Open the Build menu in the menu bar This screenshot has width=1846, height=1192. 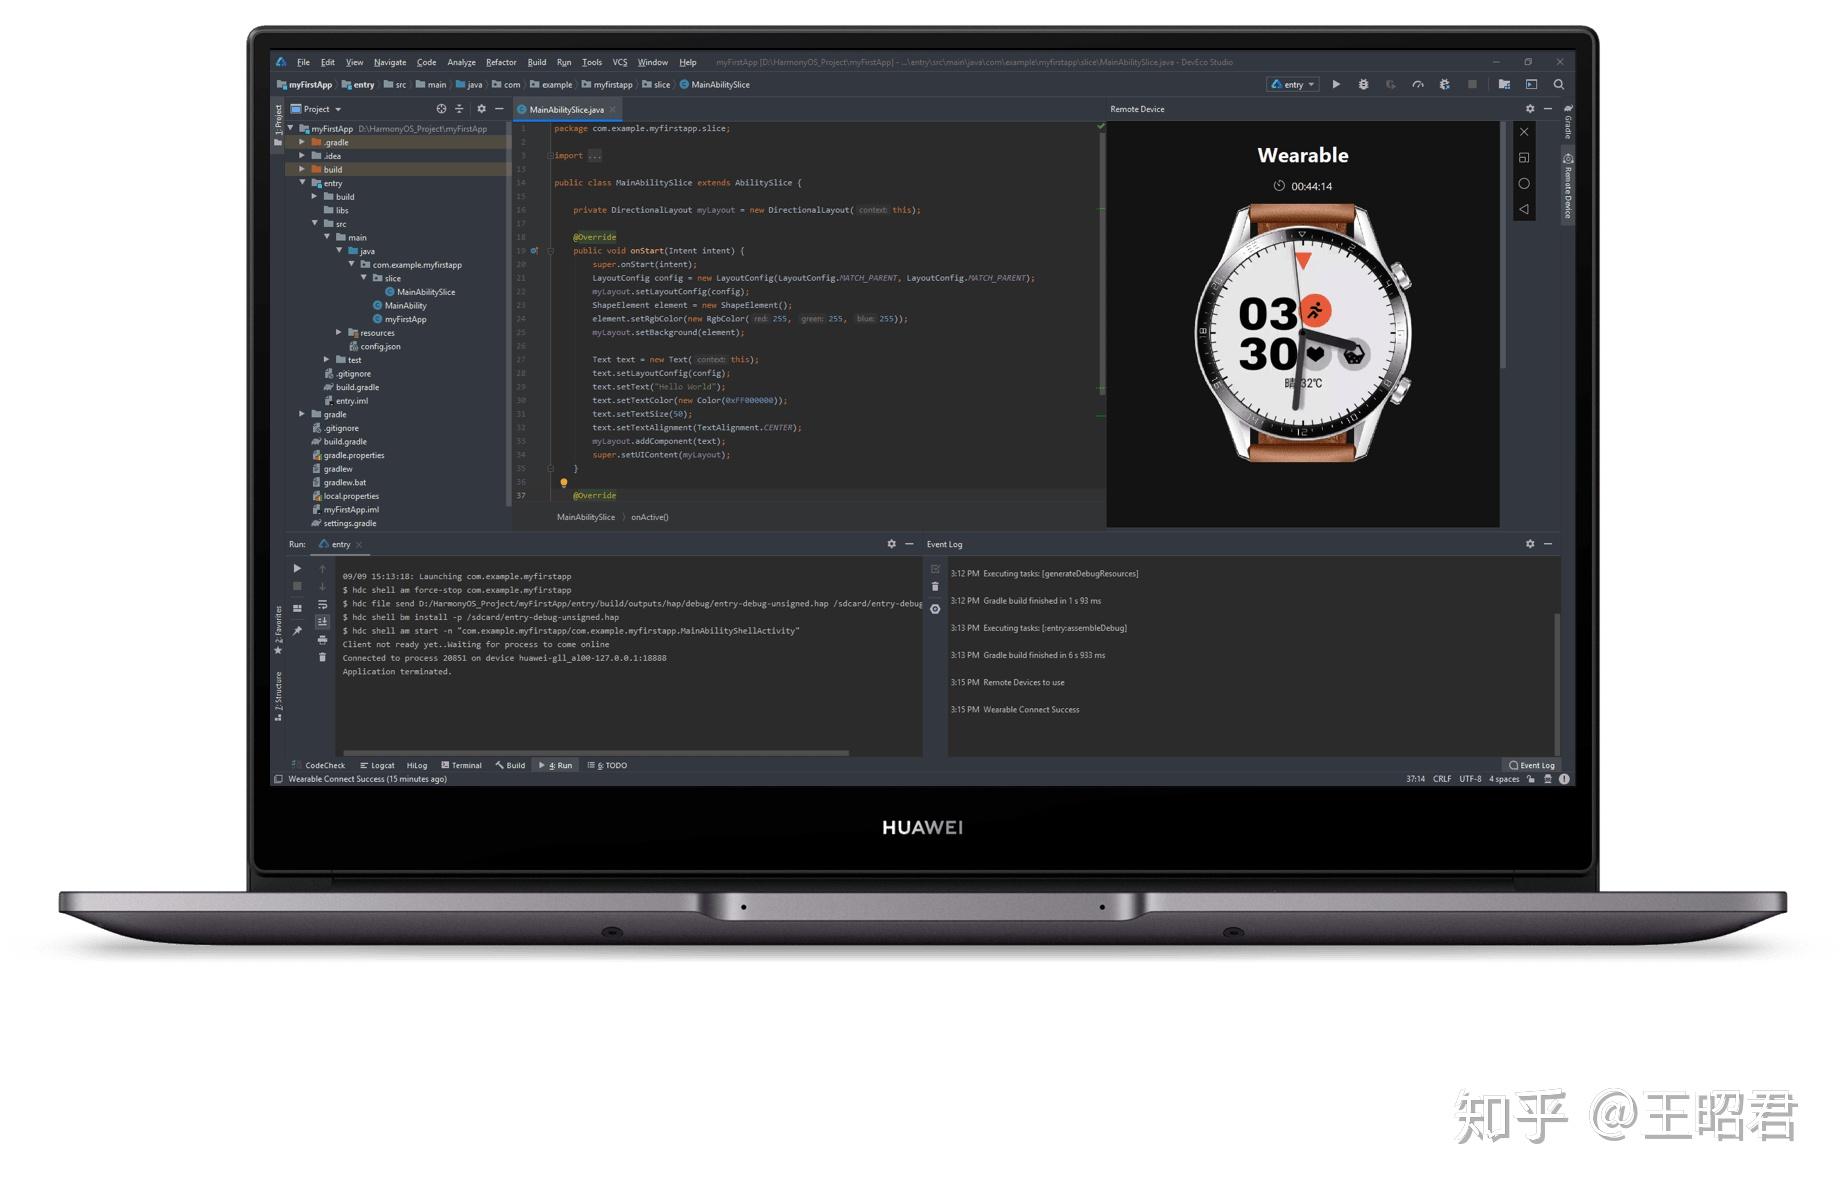(537, 62)
